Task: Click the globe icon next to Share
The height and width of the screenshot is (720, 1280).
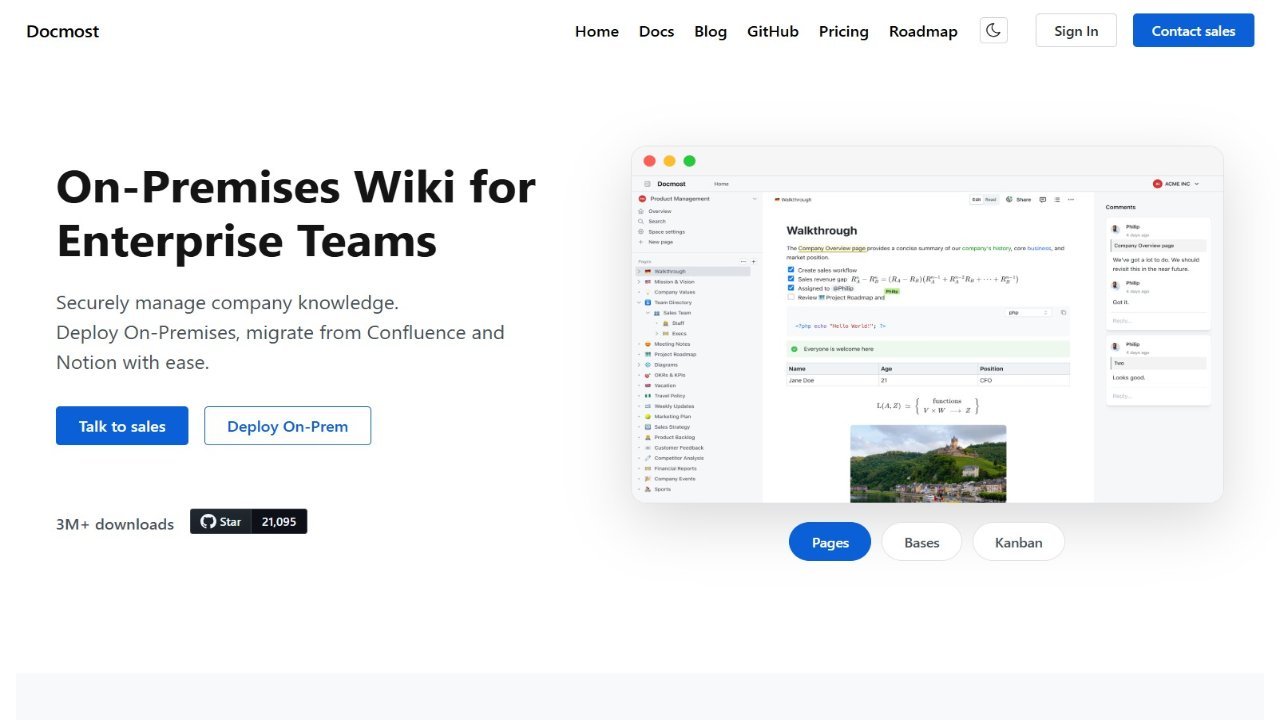Action: [x=1010, y=200]
